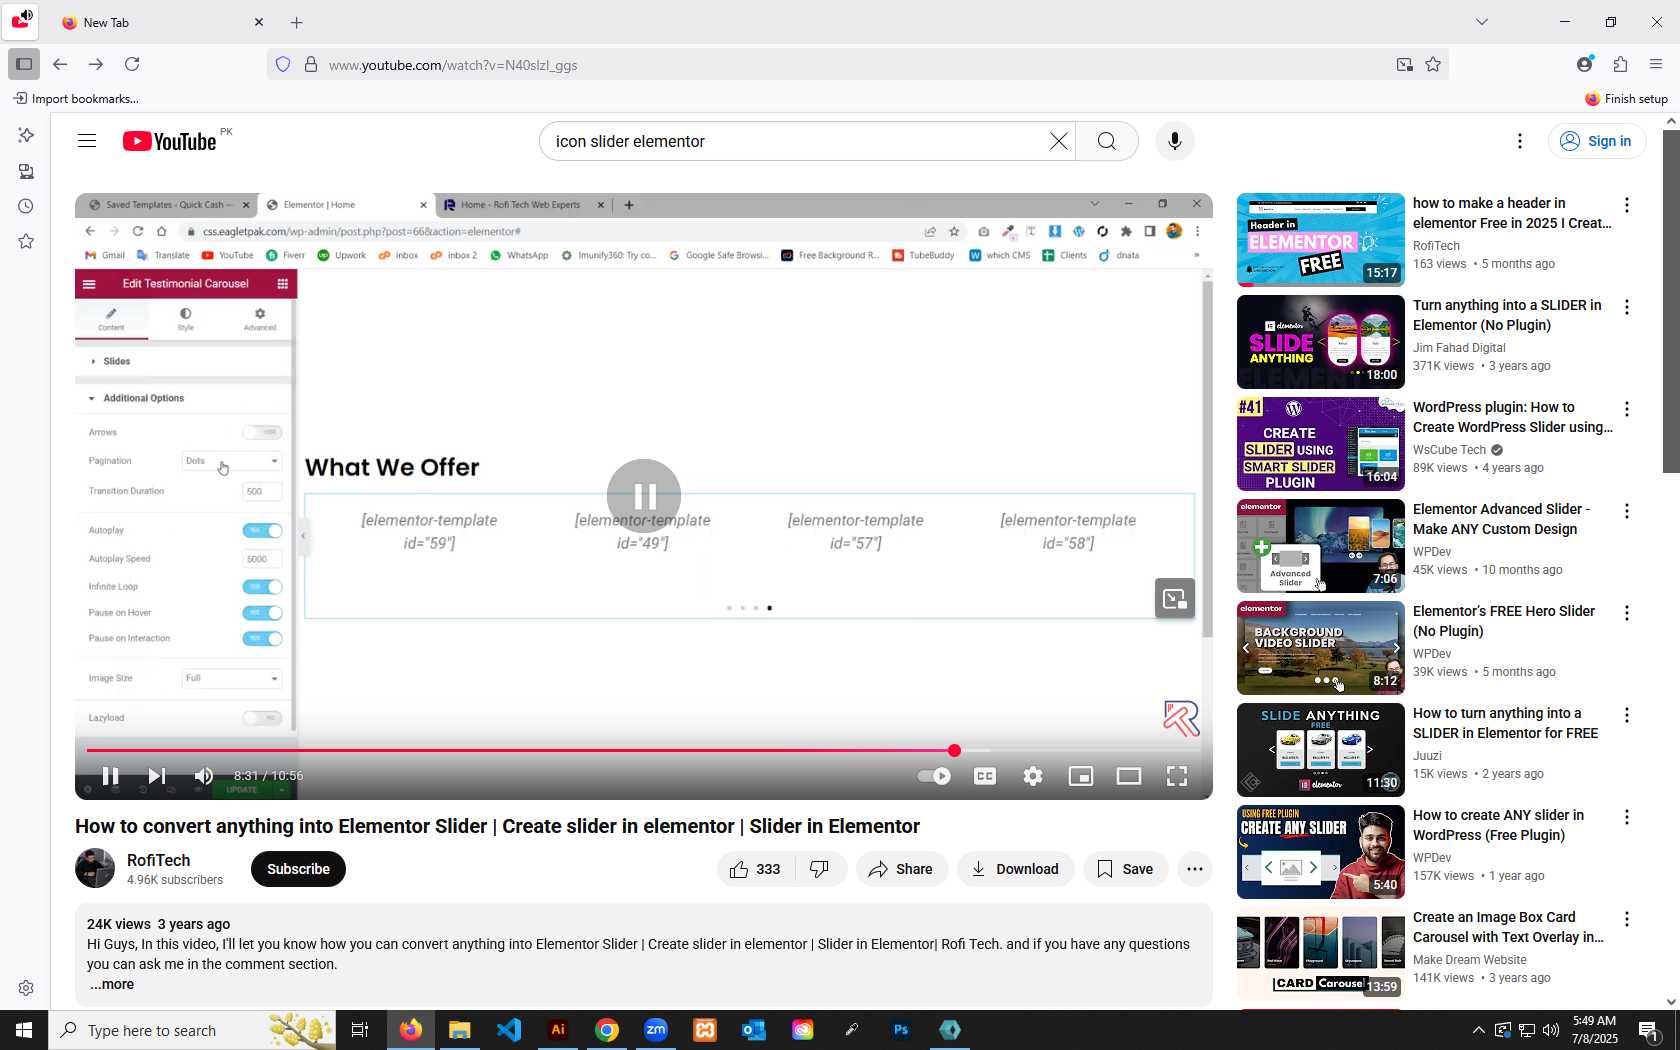Image resolution: width=1680 pixels, height=1050 pixels.
Task: Toggle the Firefox sidebar button
Action: pos(24,64)
